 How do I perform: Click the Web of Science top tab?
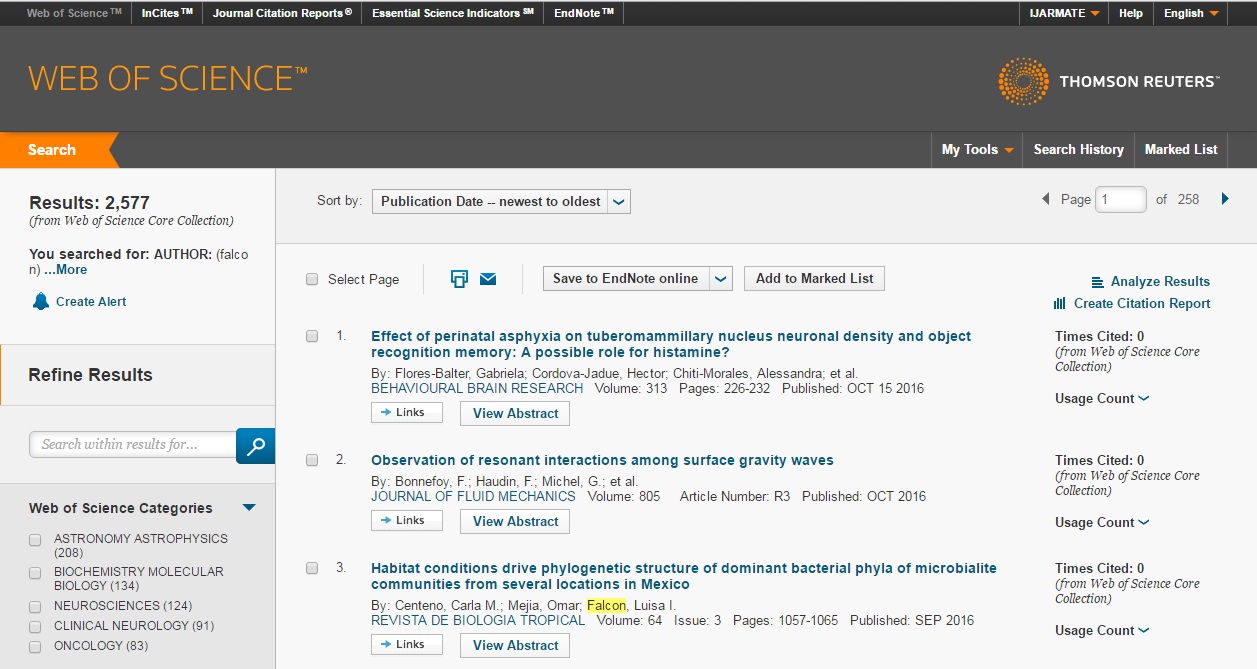tap(74, 13)
